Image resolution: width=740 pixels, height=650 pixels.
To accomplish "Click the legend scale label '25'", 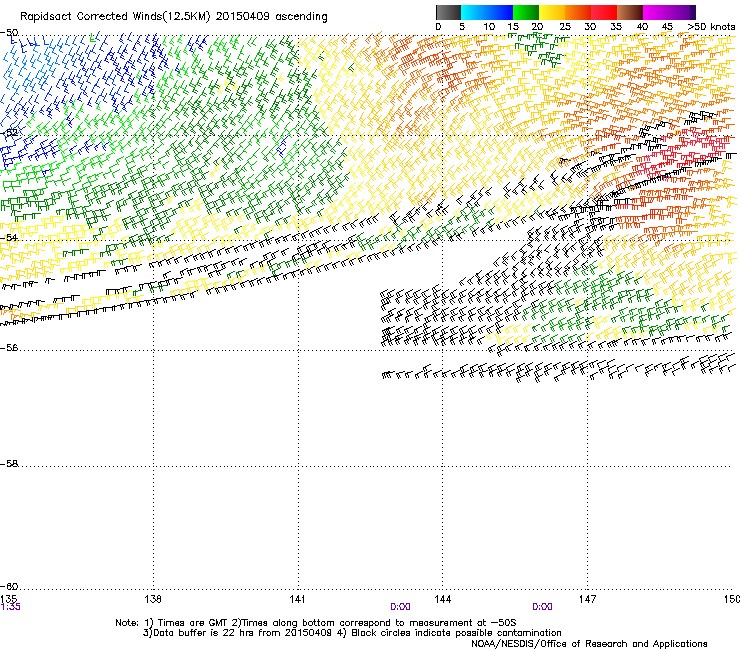I will (x=565, y=27).
